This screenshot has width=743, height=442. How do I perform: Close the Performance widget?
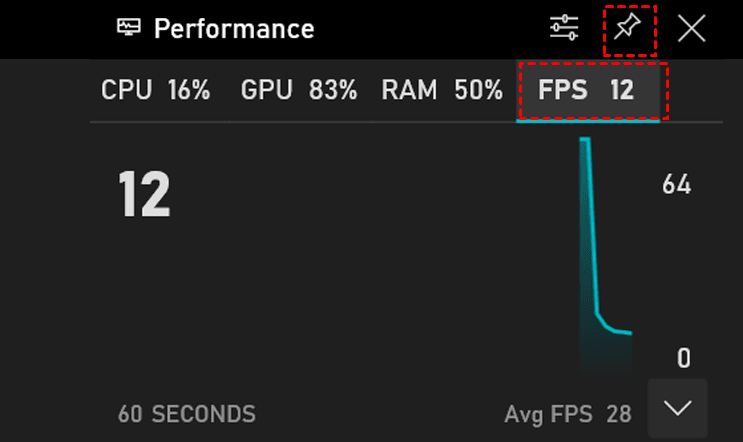coord(691,29)
